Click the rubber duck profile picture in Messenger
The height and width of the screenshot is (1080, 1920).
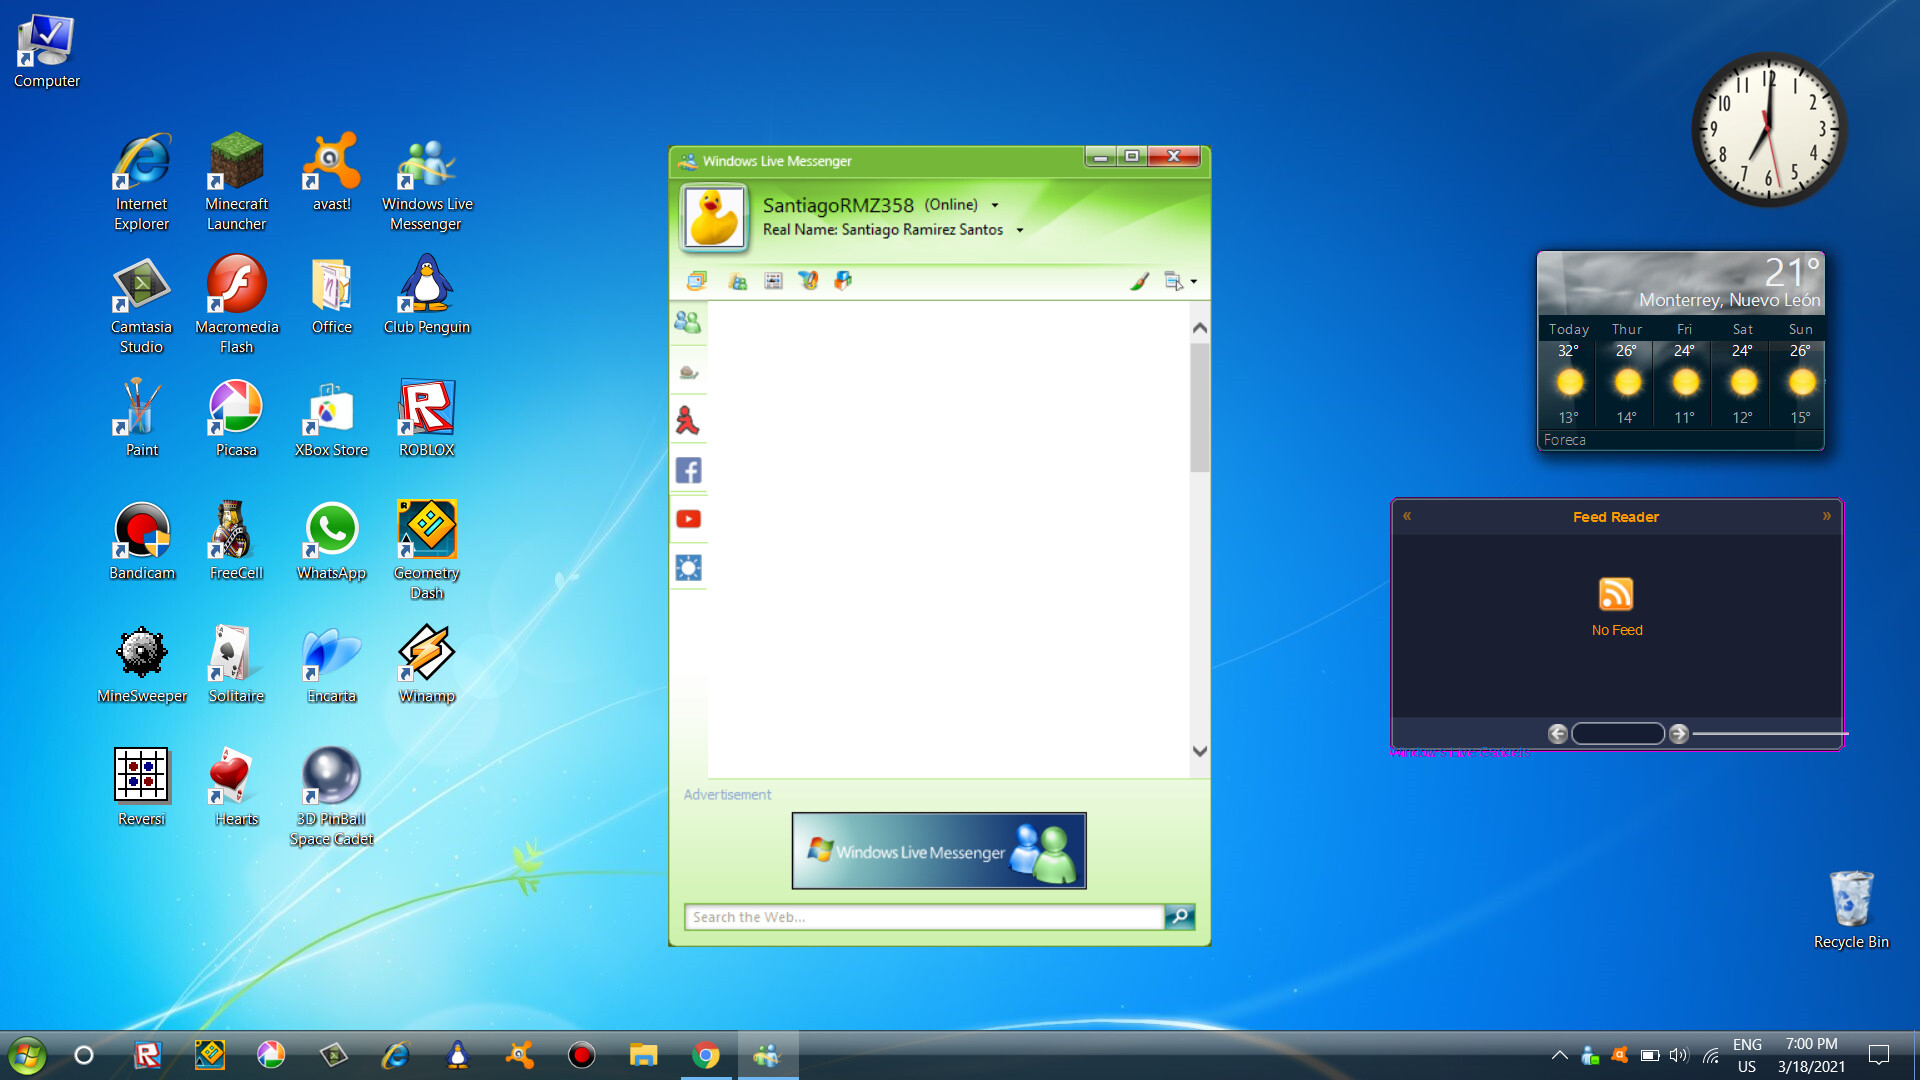coord(714,217)
